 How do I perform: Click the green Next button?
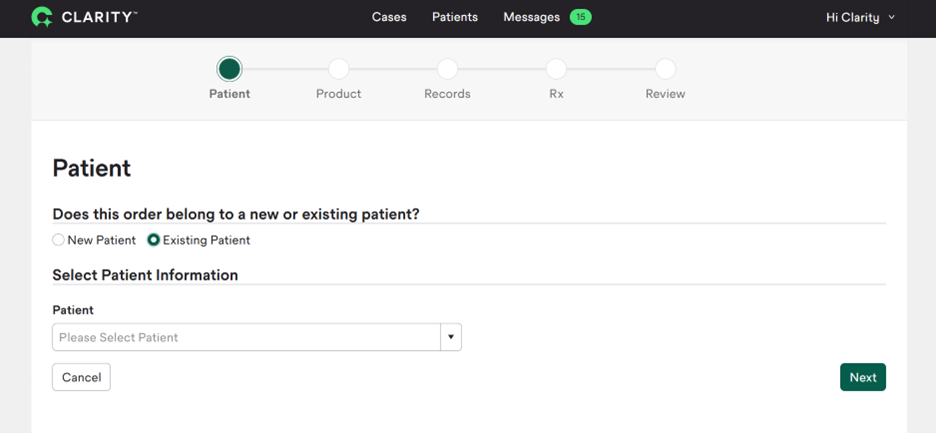[x=862, y=377]
